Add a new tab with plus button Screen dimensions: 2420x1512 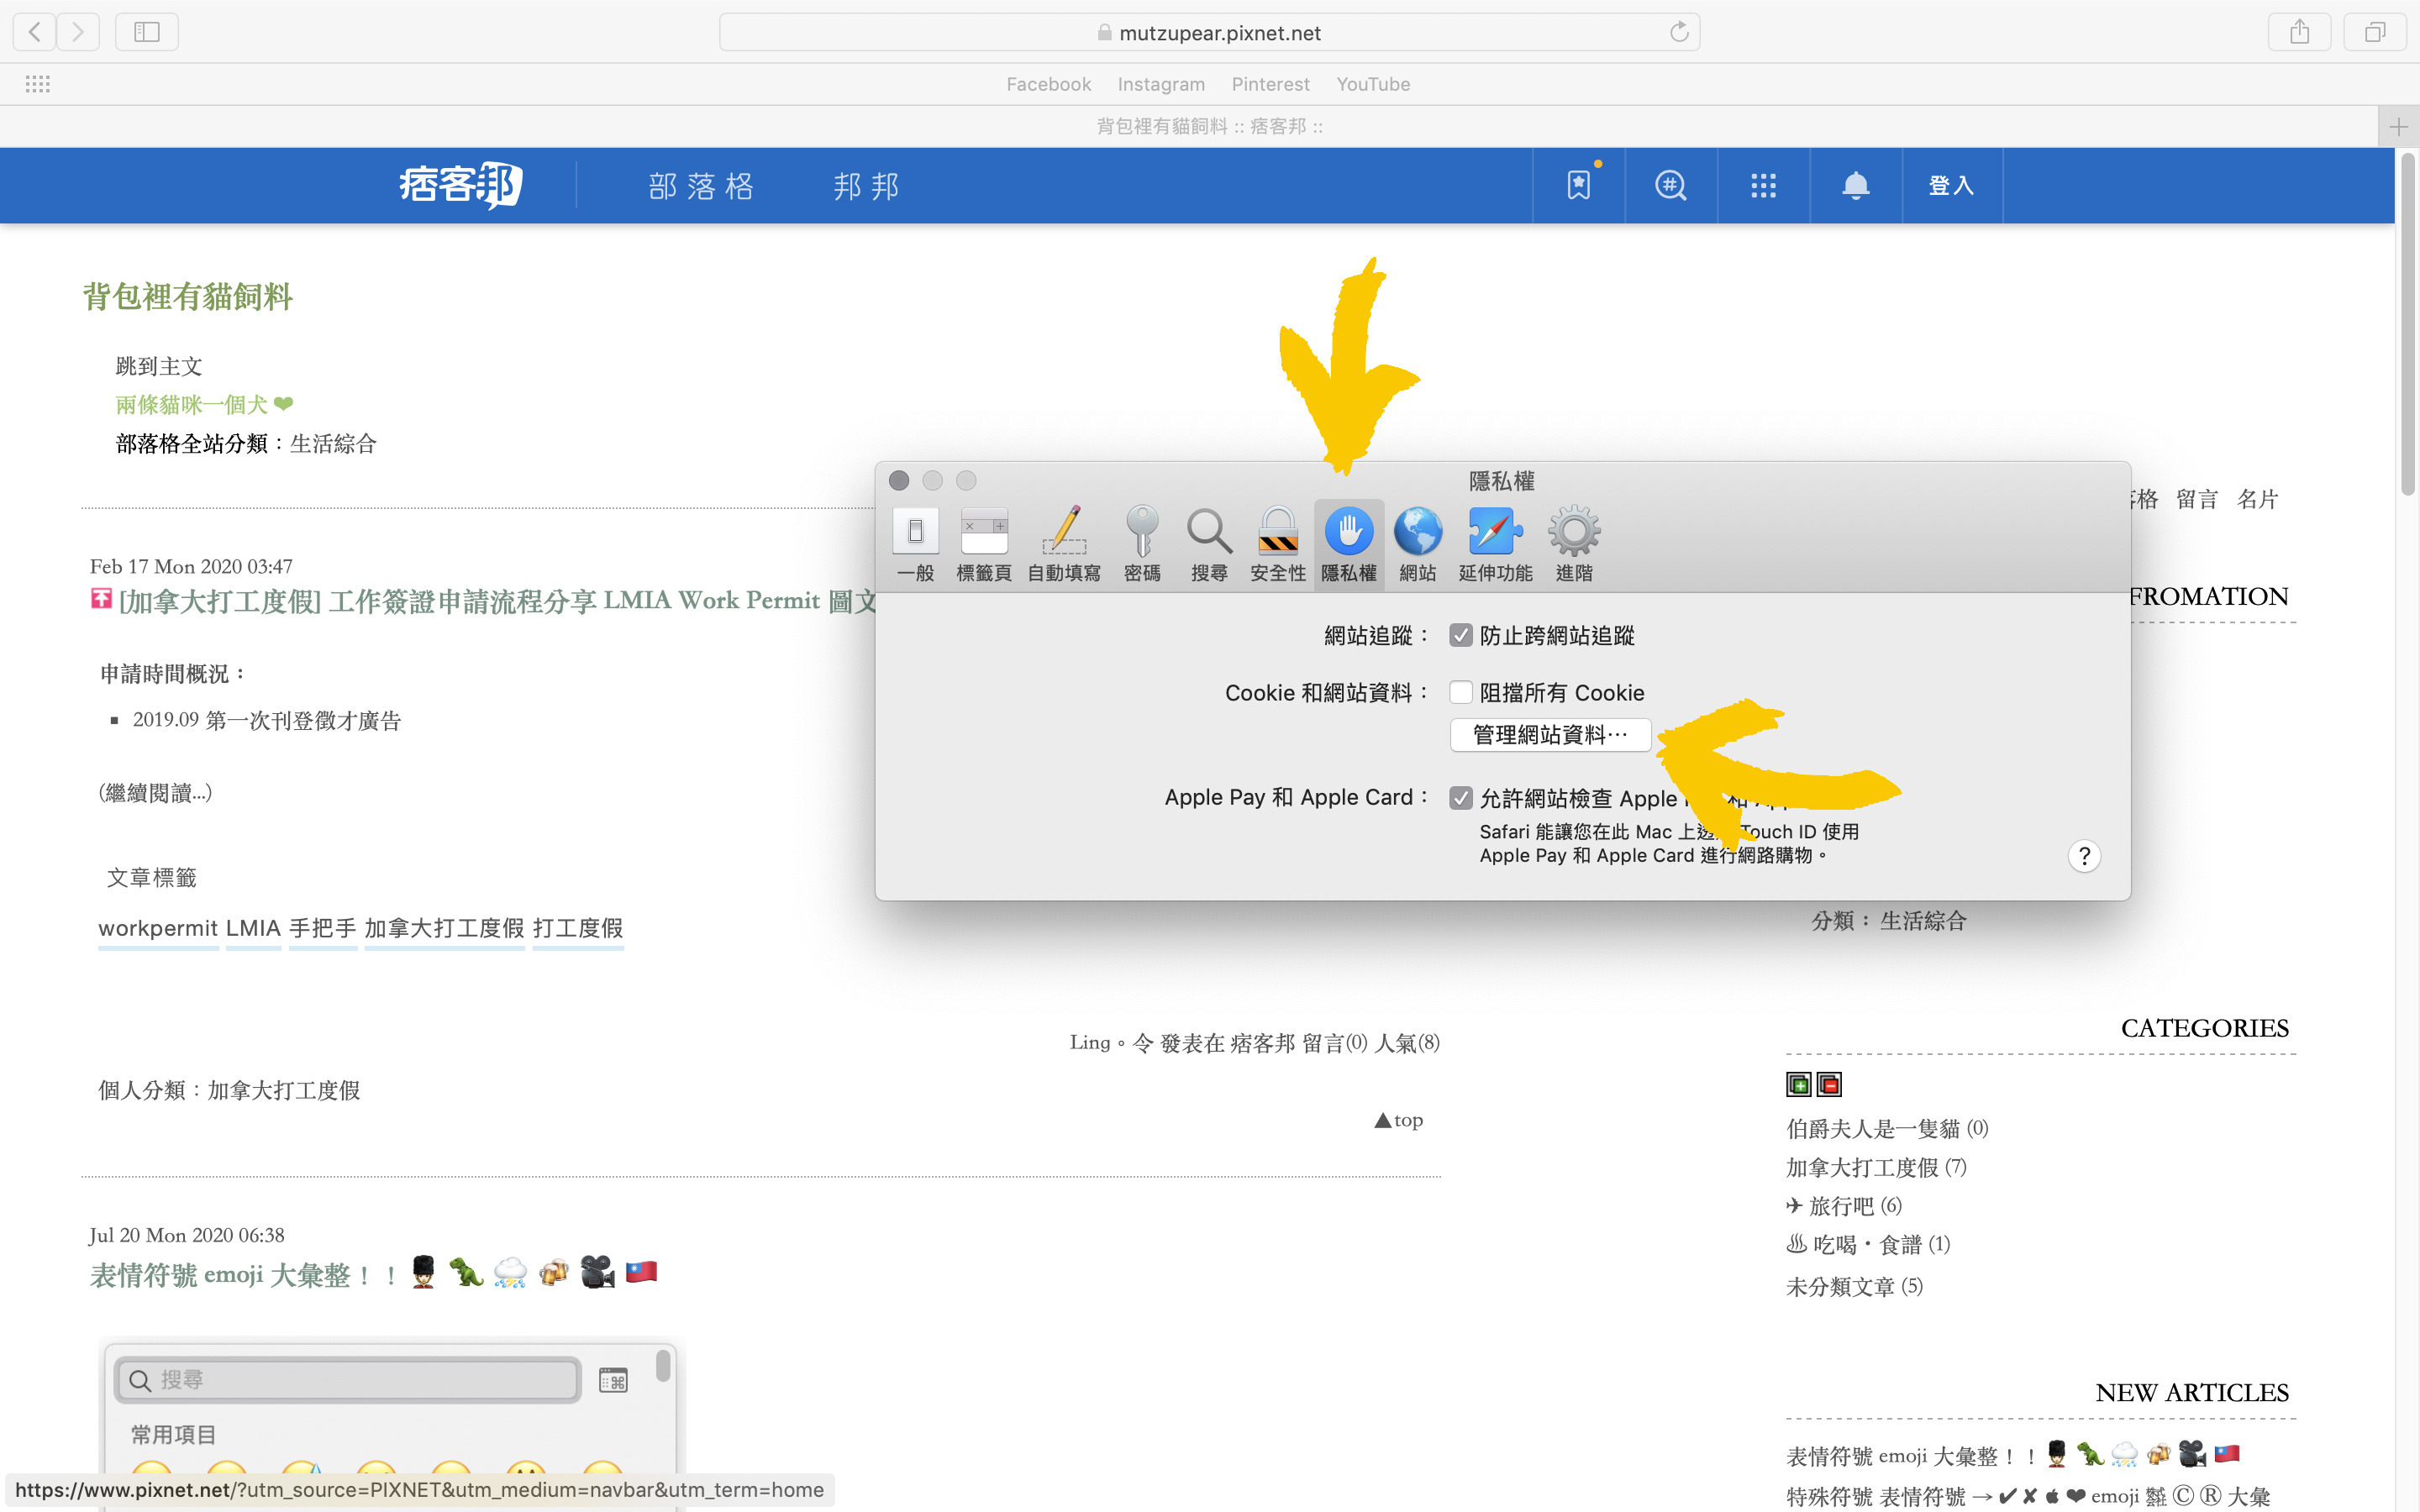pos(2398,126)
